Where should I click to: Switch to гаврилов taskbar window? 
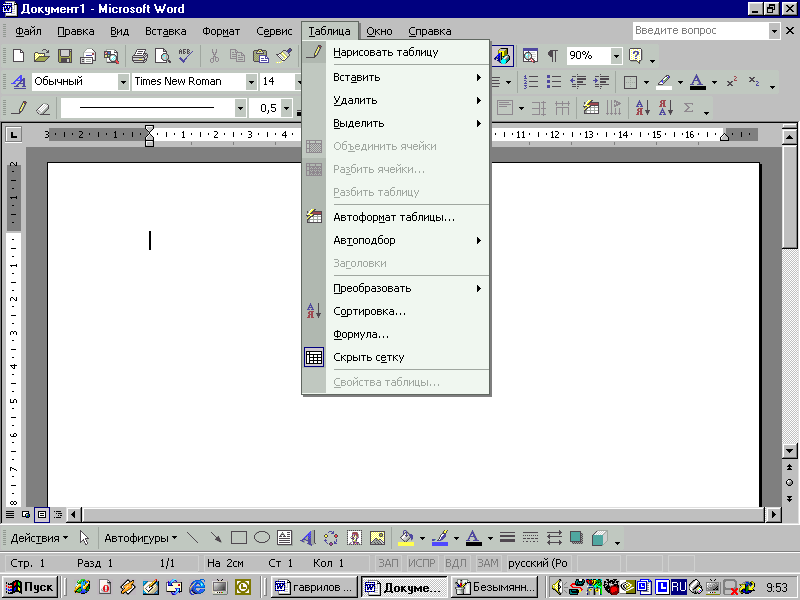tap(314, 587)
